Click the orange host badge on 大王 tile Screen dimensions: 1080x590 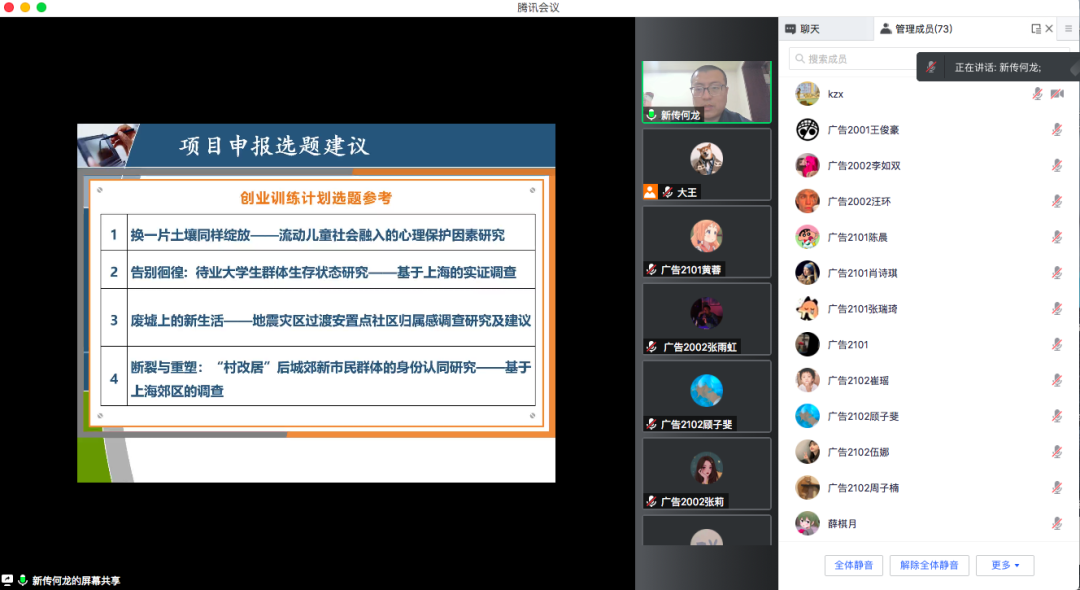click(x=650, y=192)
